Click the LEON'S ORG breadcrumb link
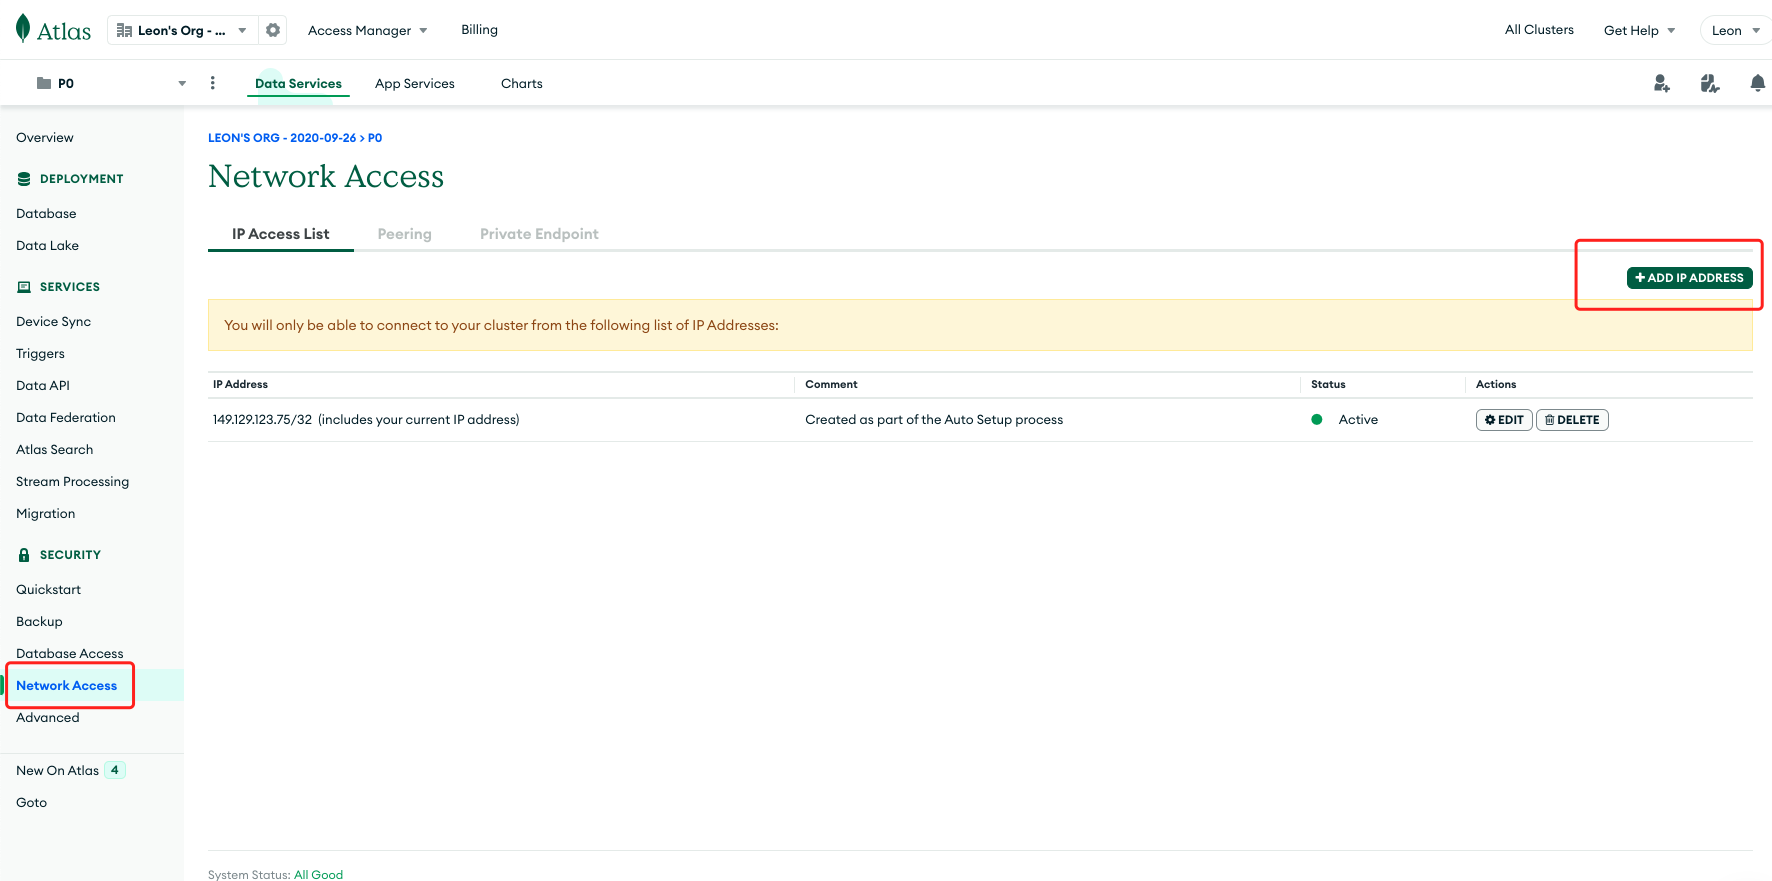The width and height of the screenshot is (1772, 881). coord(282,138)
